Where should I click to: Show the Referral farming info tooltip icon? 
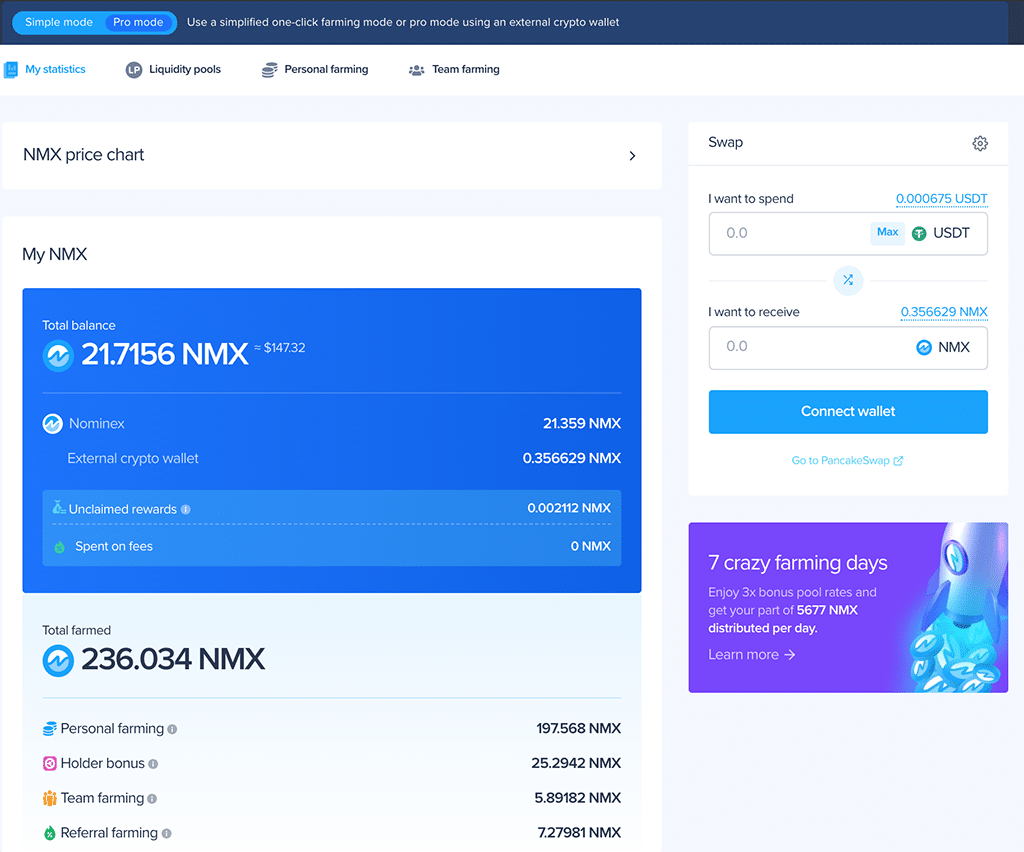pos(167,833)
